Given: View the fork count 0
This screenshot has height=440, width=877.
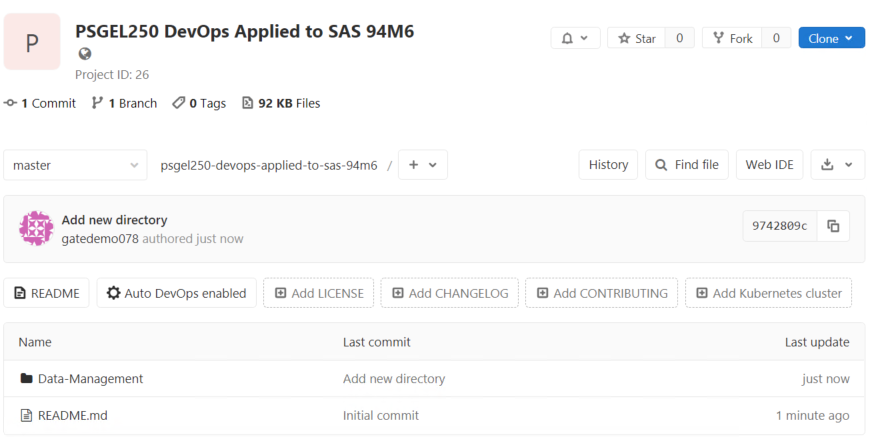Looking at the screenshot, I should pyautogui.click(x=776, y=38).
